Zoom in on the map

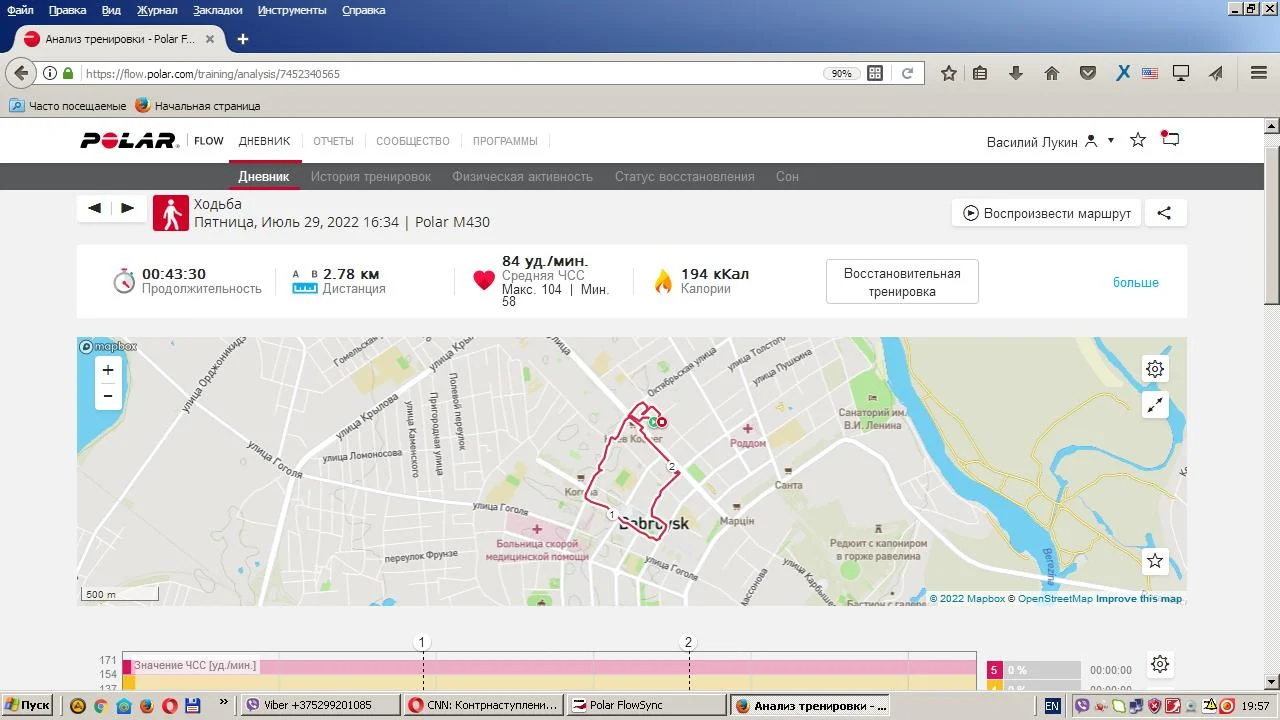point(108,370)
